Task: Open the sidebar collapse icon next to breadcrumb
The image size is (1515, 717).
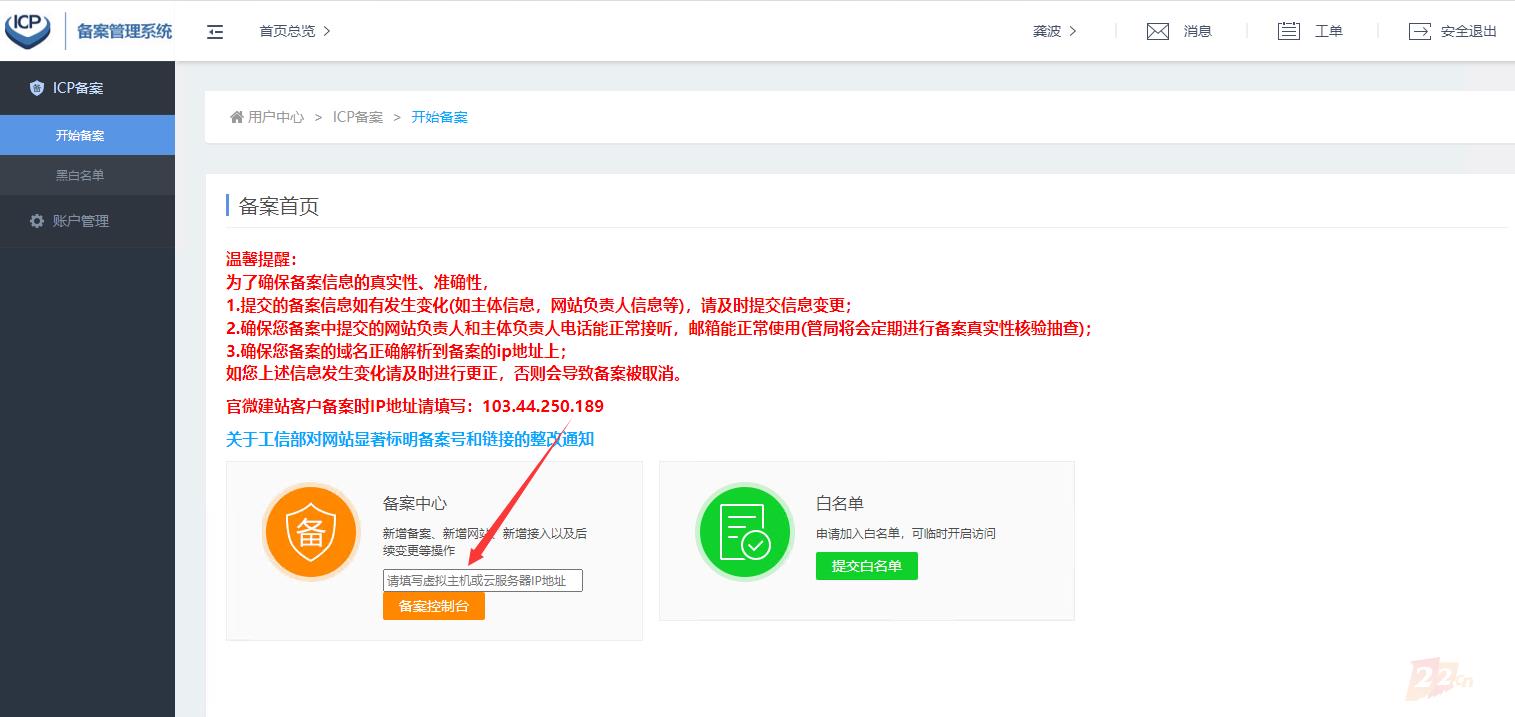Action: [215, 31]
